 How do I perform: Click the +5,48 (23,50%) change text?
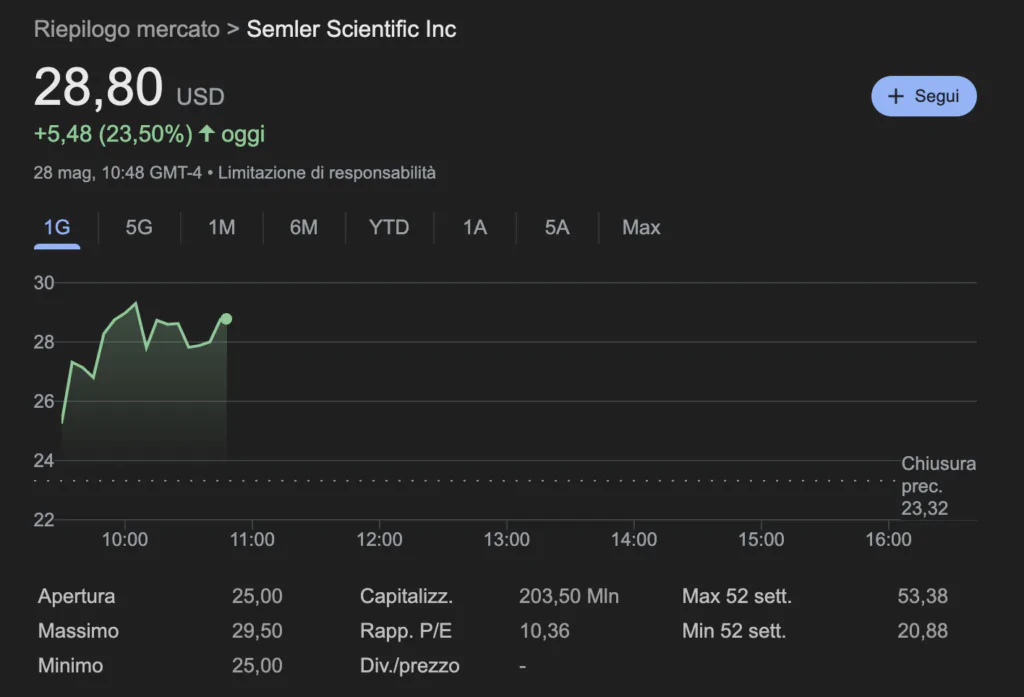(x=113, y=134)
